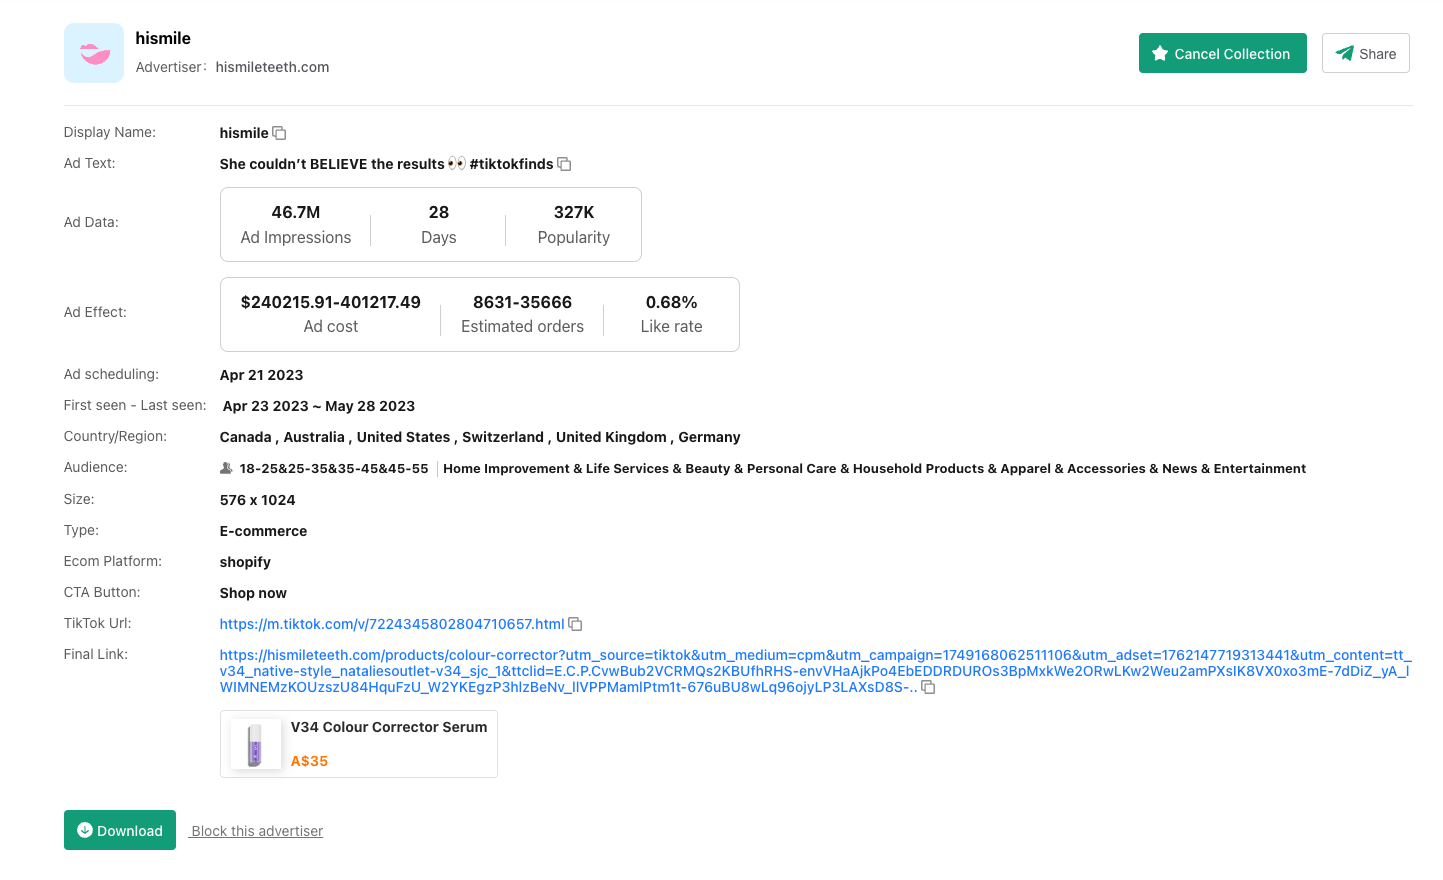Download the ad creative

click(x=120, y=830)
